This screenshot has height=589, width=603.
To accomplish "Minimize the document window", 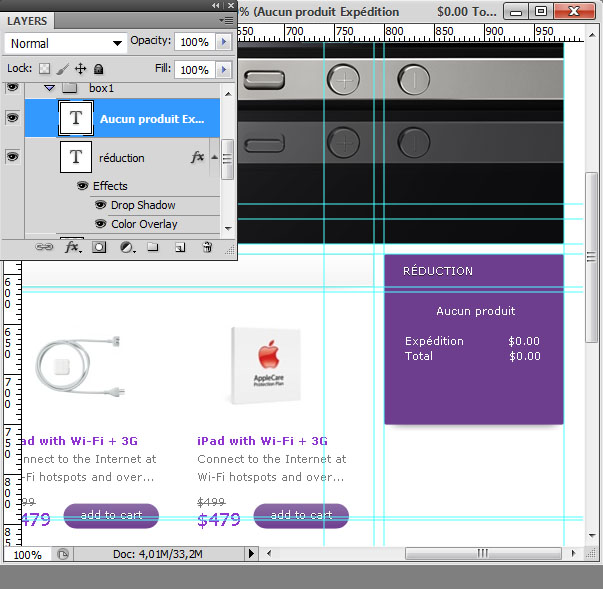I will click(x=516, y=11).
